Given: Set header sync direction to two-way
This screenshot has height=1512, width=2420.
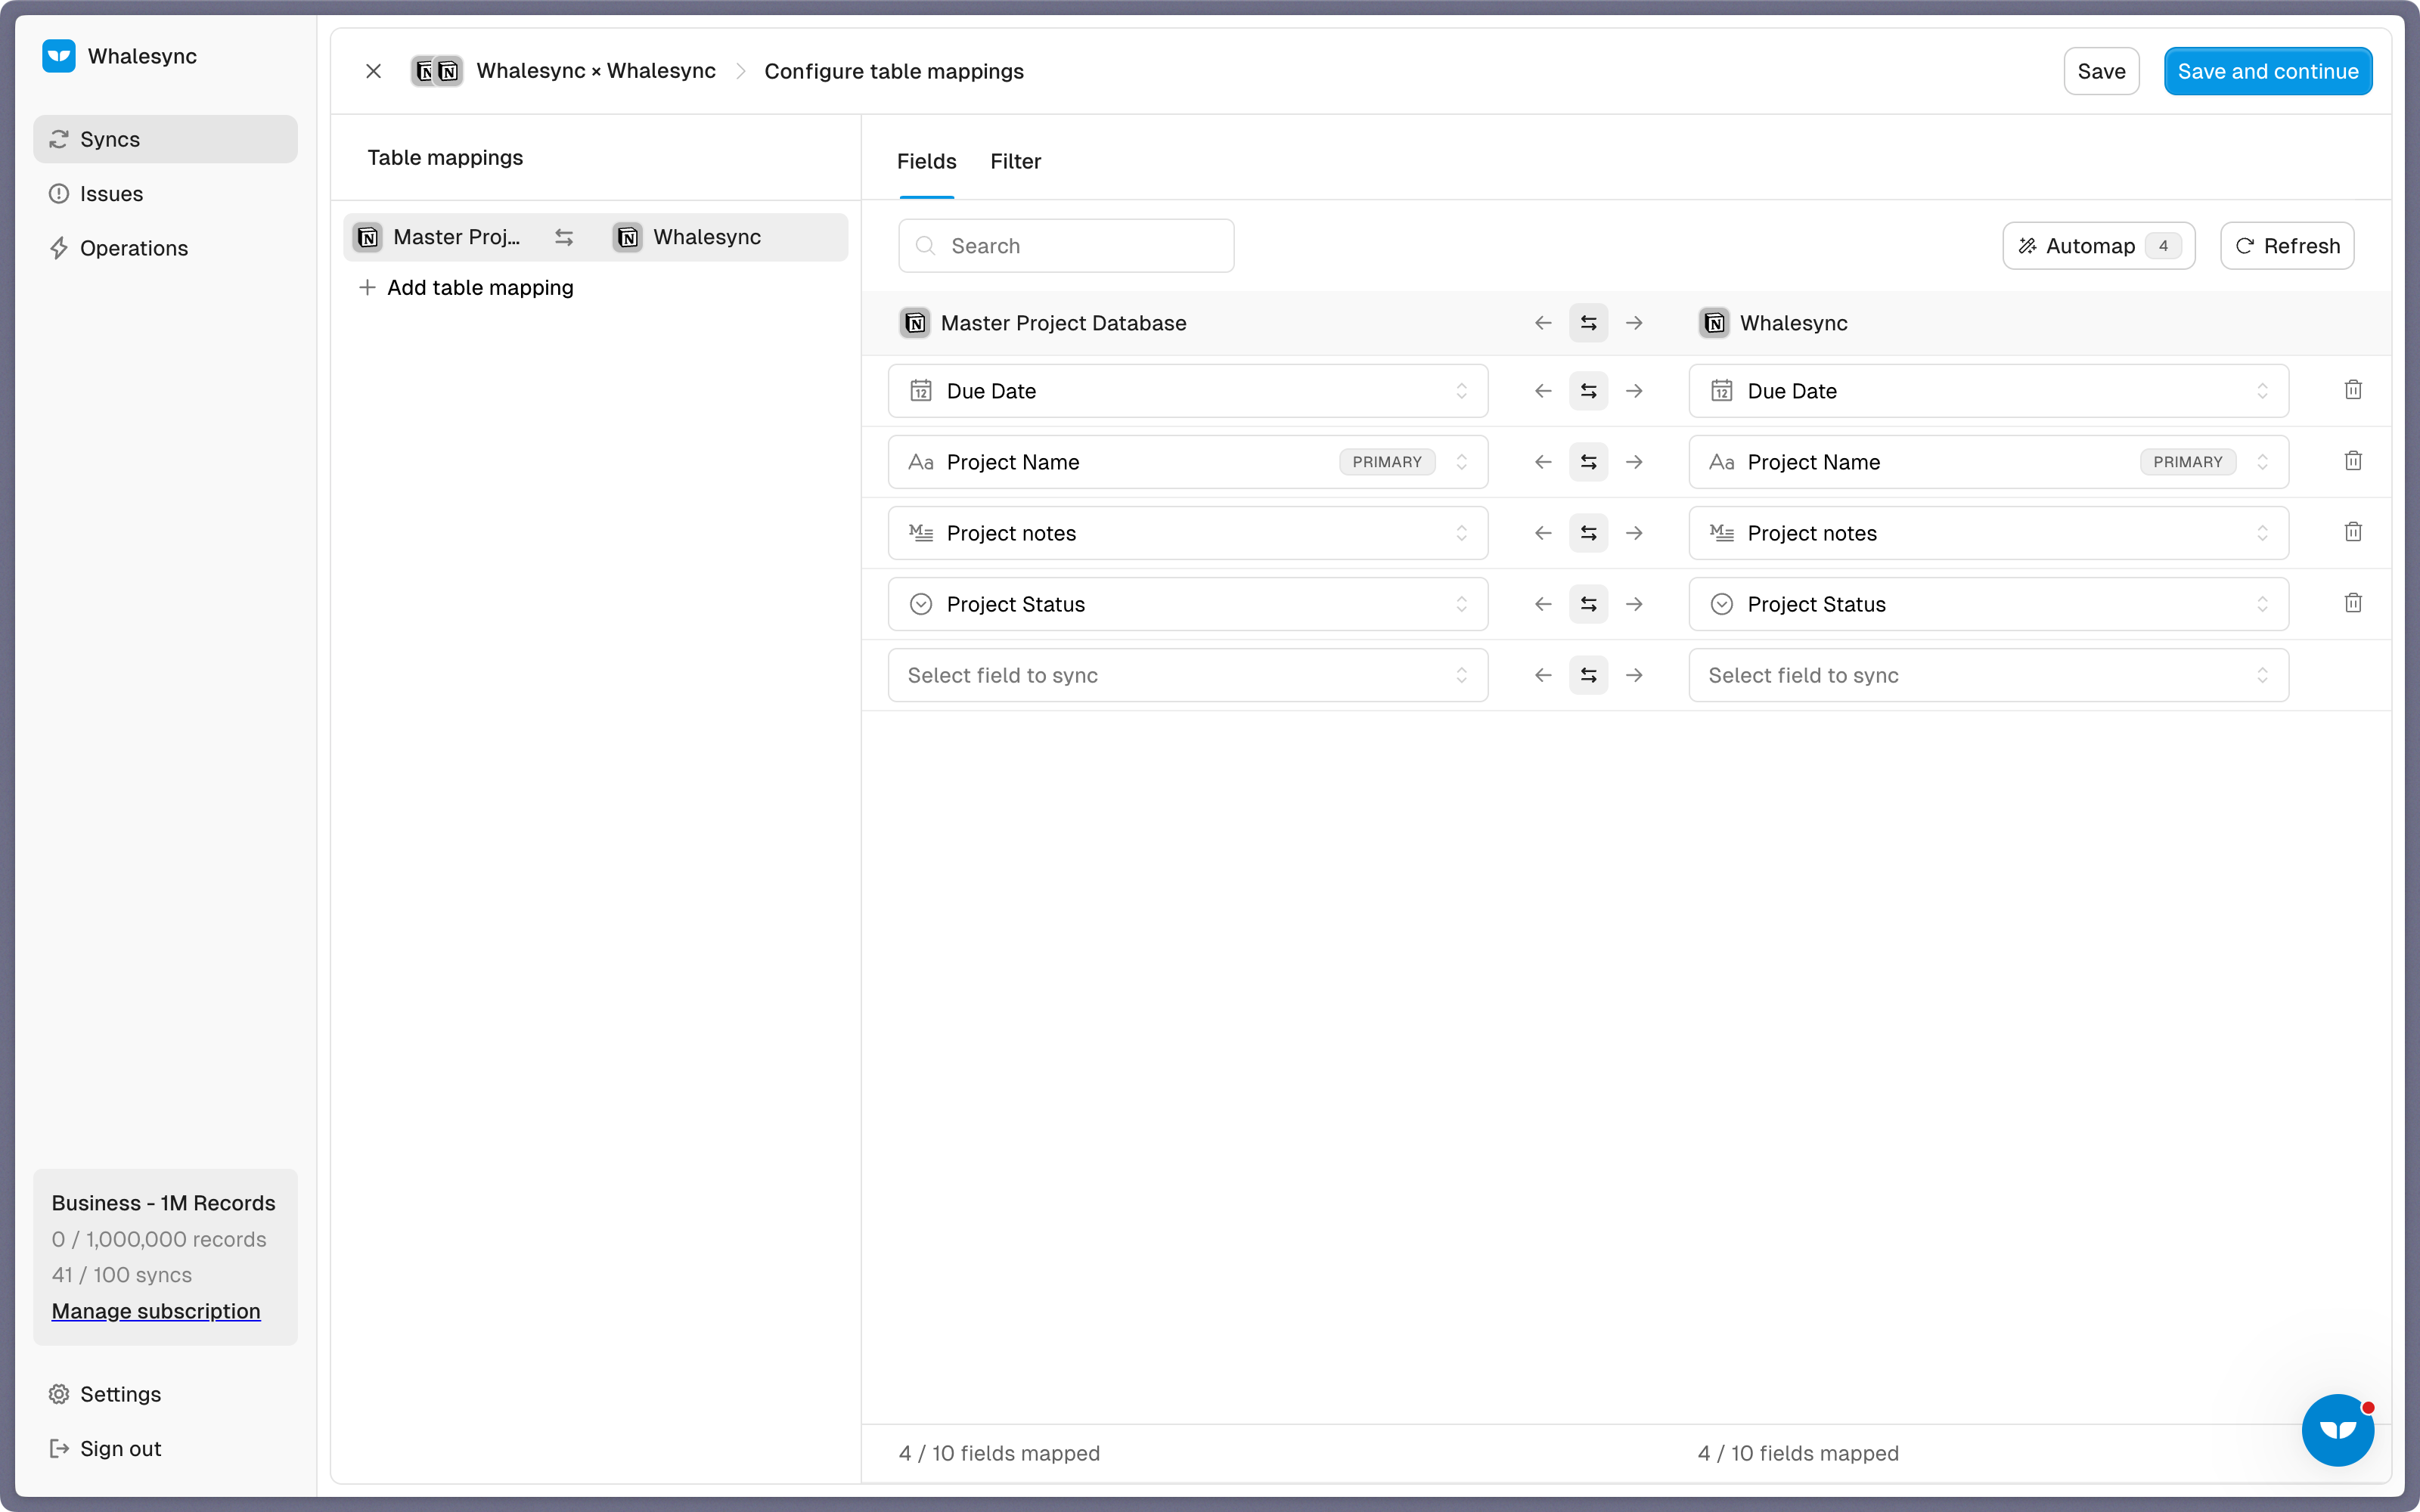Looking at the screenshot, I should (x=1588, y=323).
